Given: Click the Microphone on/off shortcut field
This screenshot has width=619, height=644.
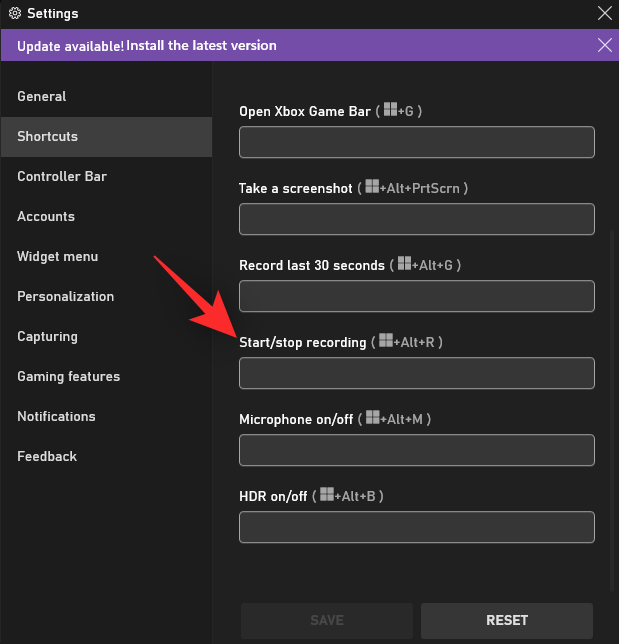Looking at the screenshot, I should [x=416, y=450].
